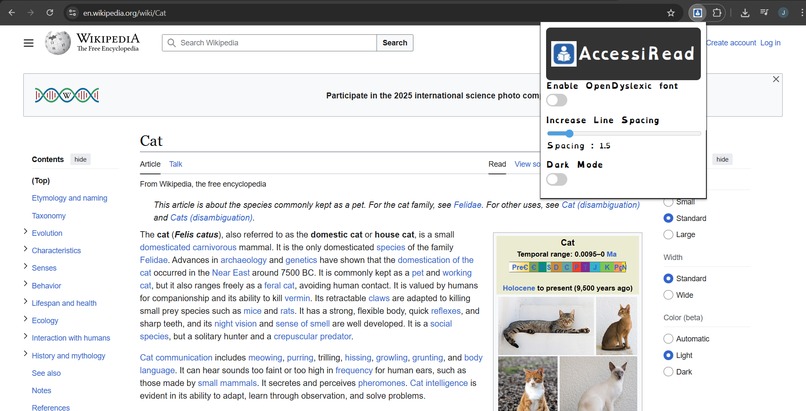Open the Cat communication link
Screen dimensions: 806x411
coord(176,358)
